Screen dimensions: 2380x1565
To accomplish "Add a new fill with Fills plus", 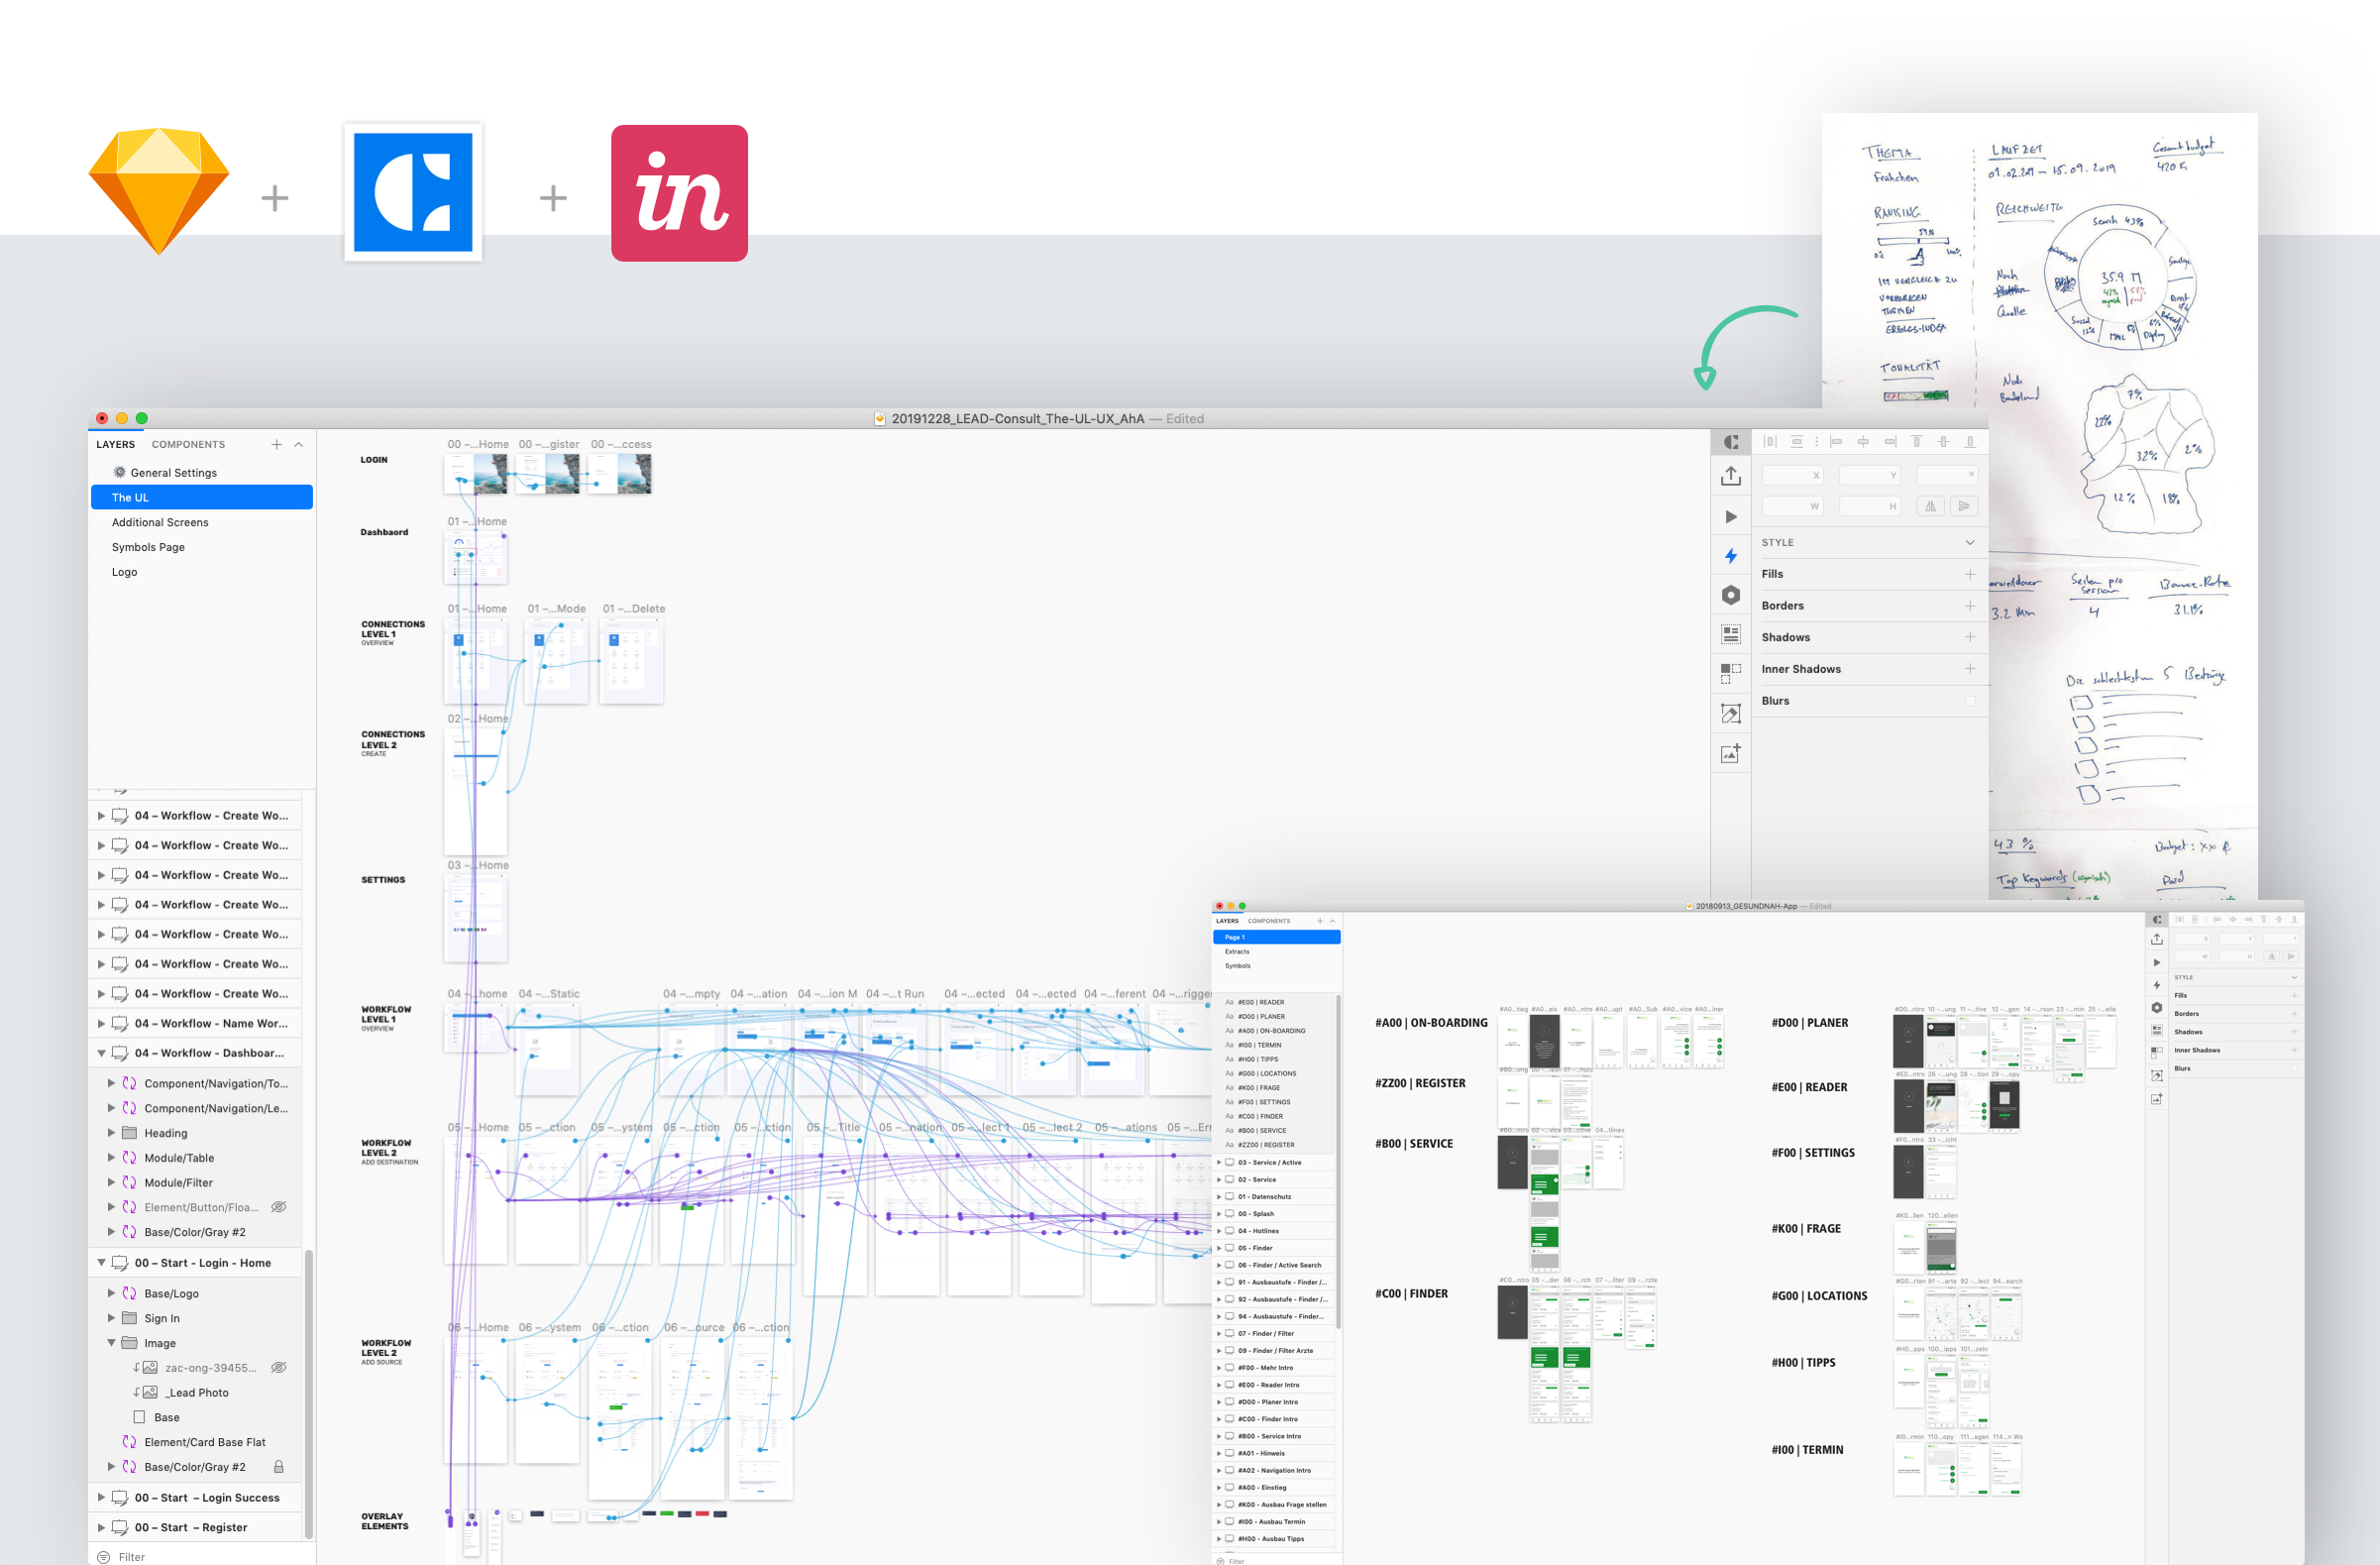I will 1969,574.
